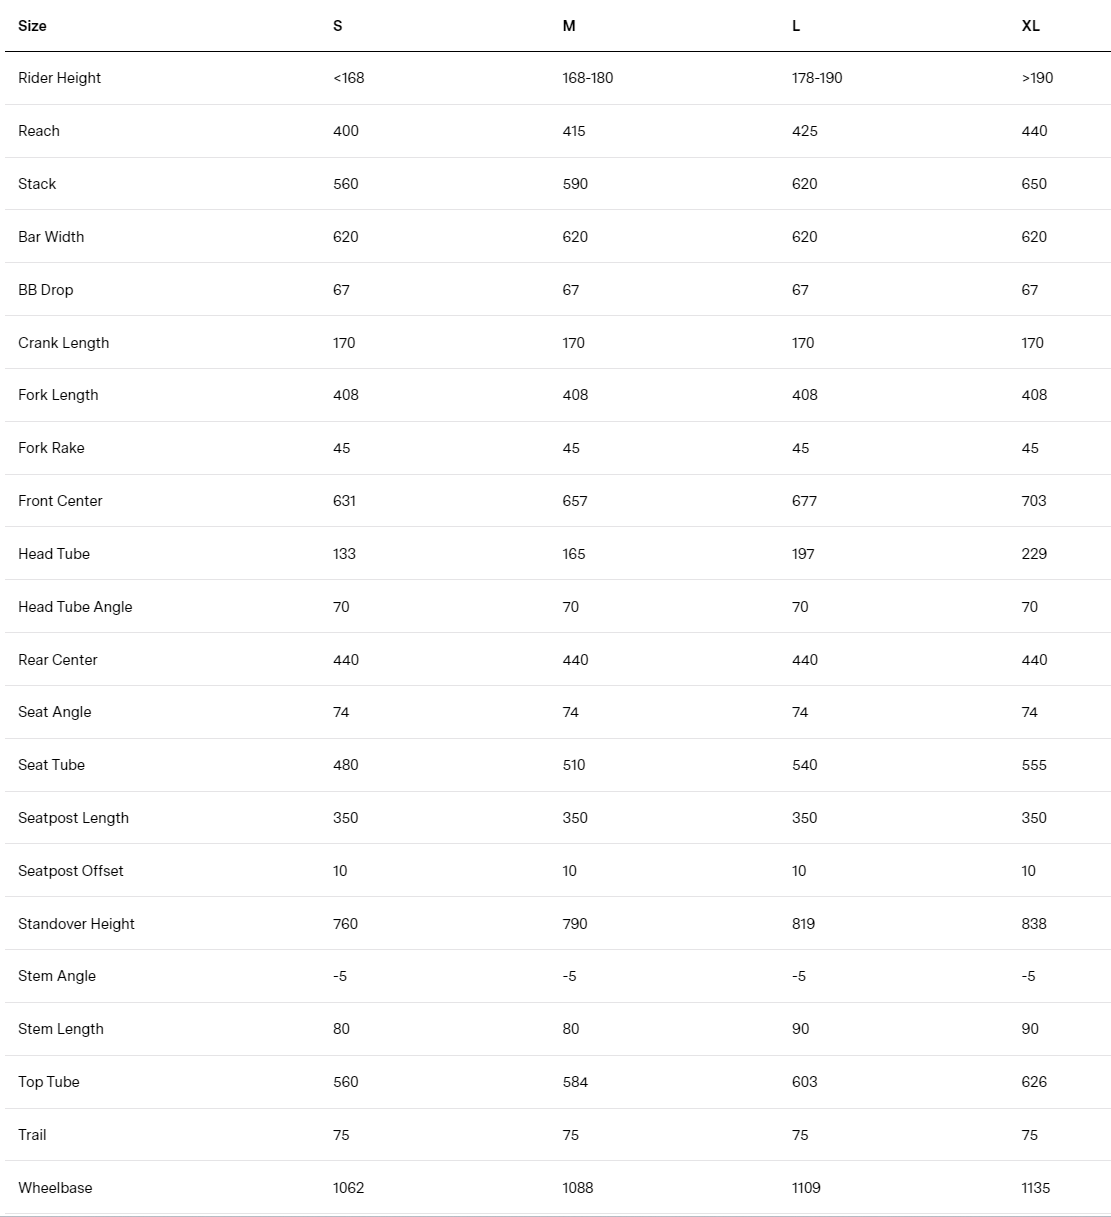The height and width of the screenshot is (1217, 1111).
Task: Click the XL size column header
Action: point(1031,26)
